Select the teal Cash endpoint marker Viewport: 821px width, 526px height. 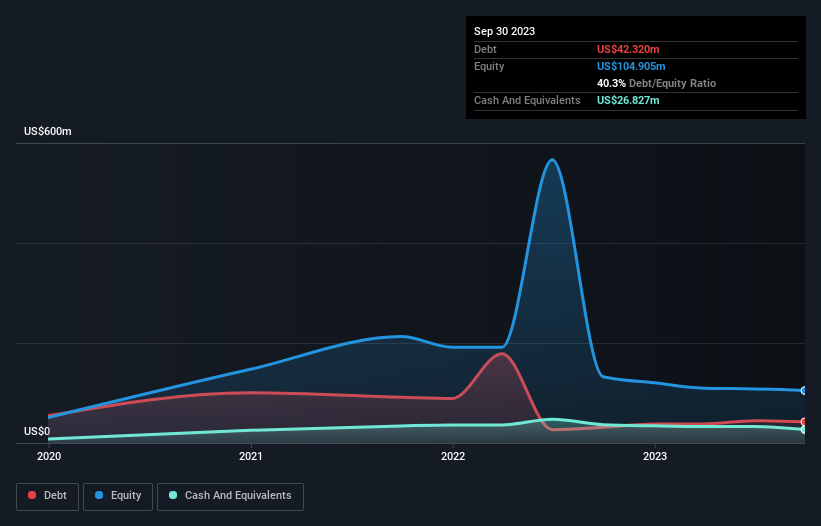[x=804, y=429]
